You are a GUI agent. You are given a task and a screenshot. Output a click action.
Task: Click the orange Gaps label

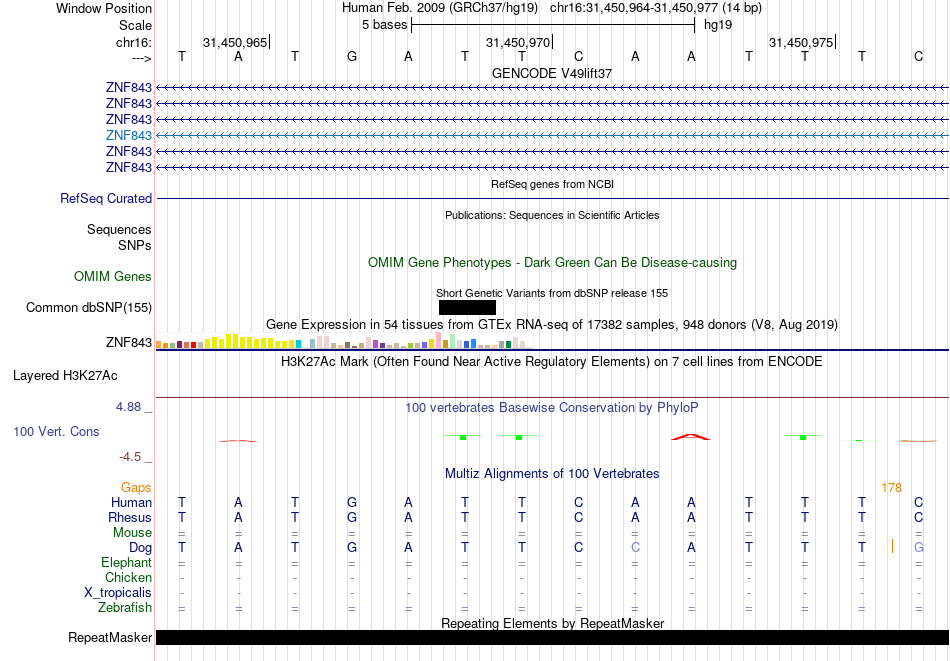point(136,488)
